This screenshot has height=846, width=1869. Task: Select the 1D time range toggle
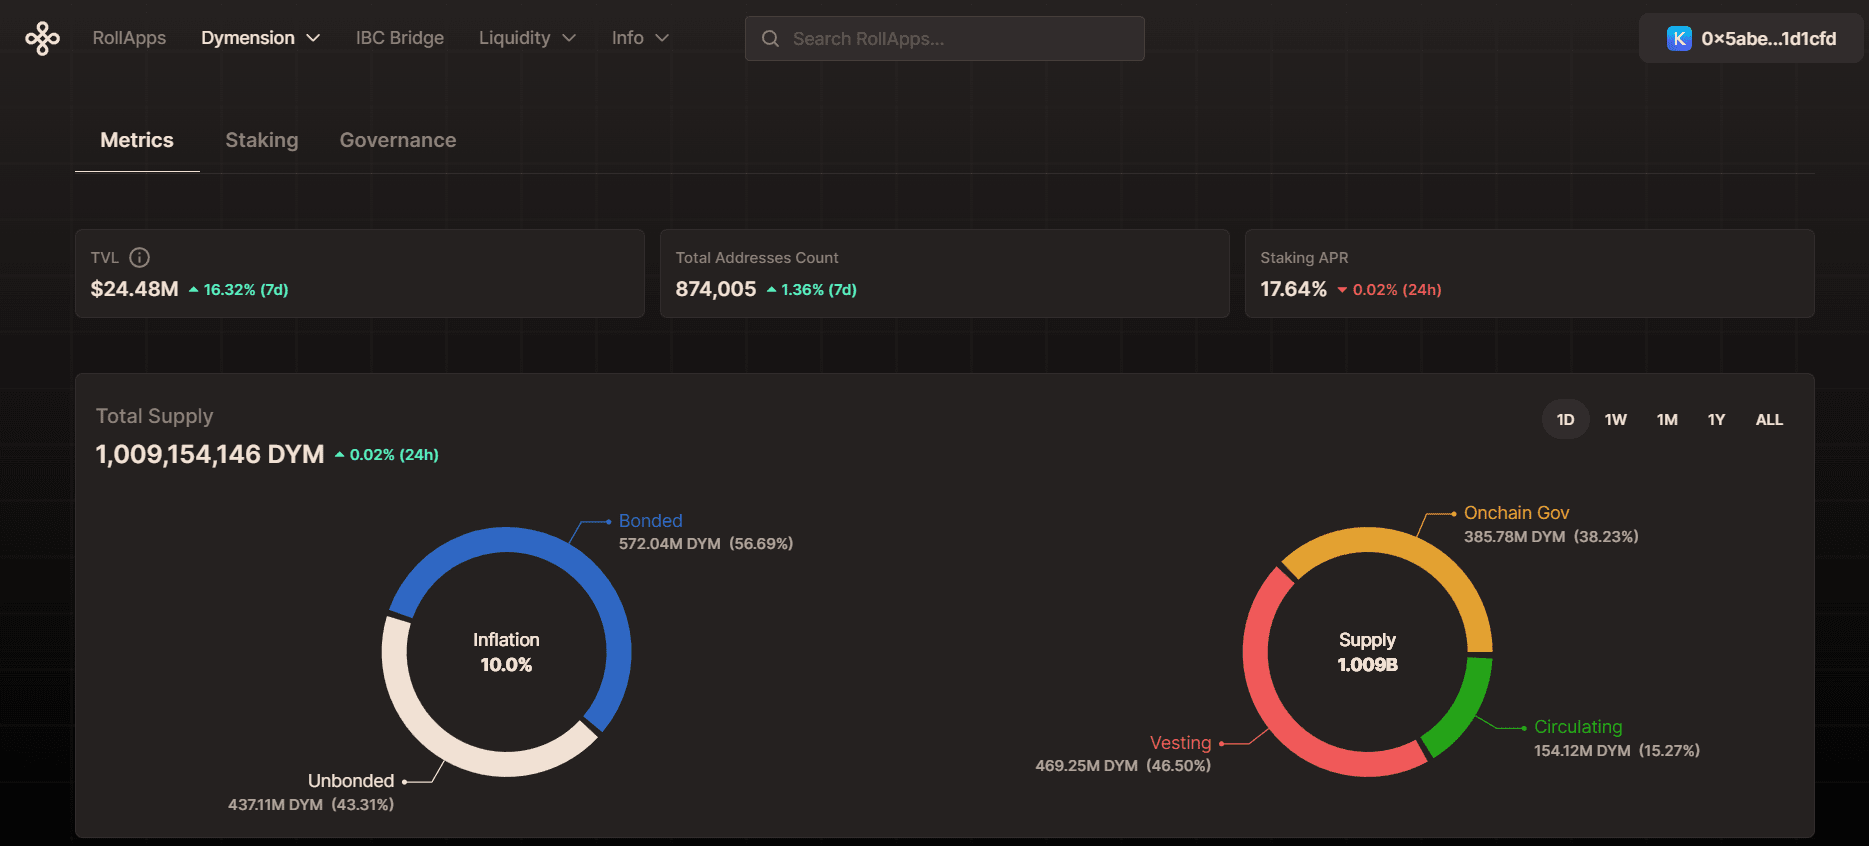click(x=1565, y=420)
